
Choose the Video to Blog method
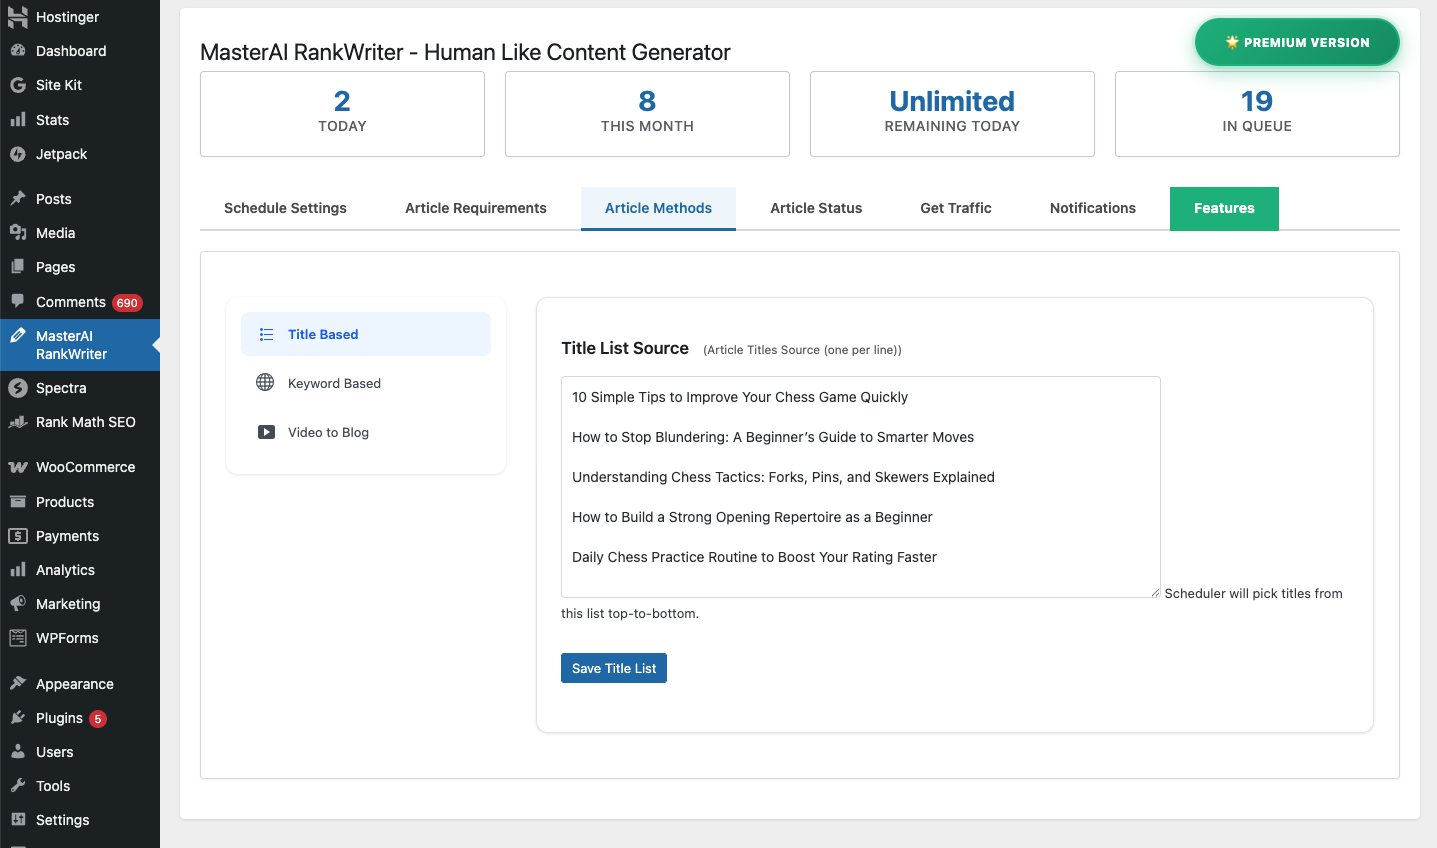366,432
